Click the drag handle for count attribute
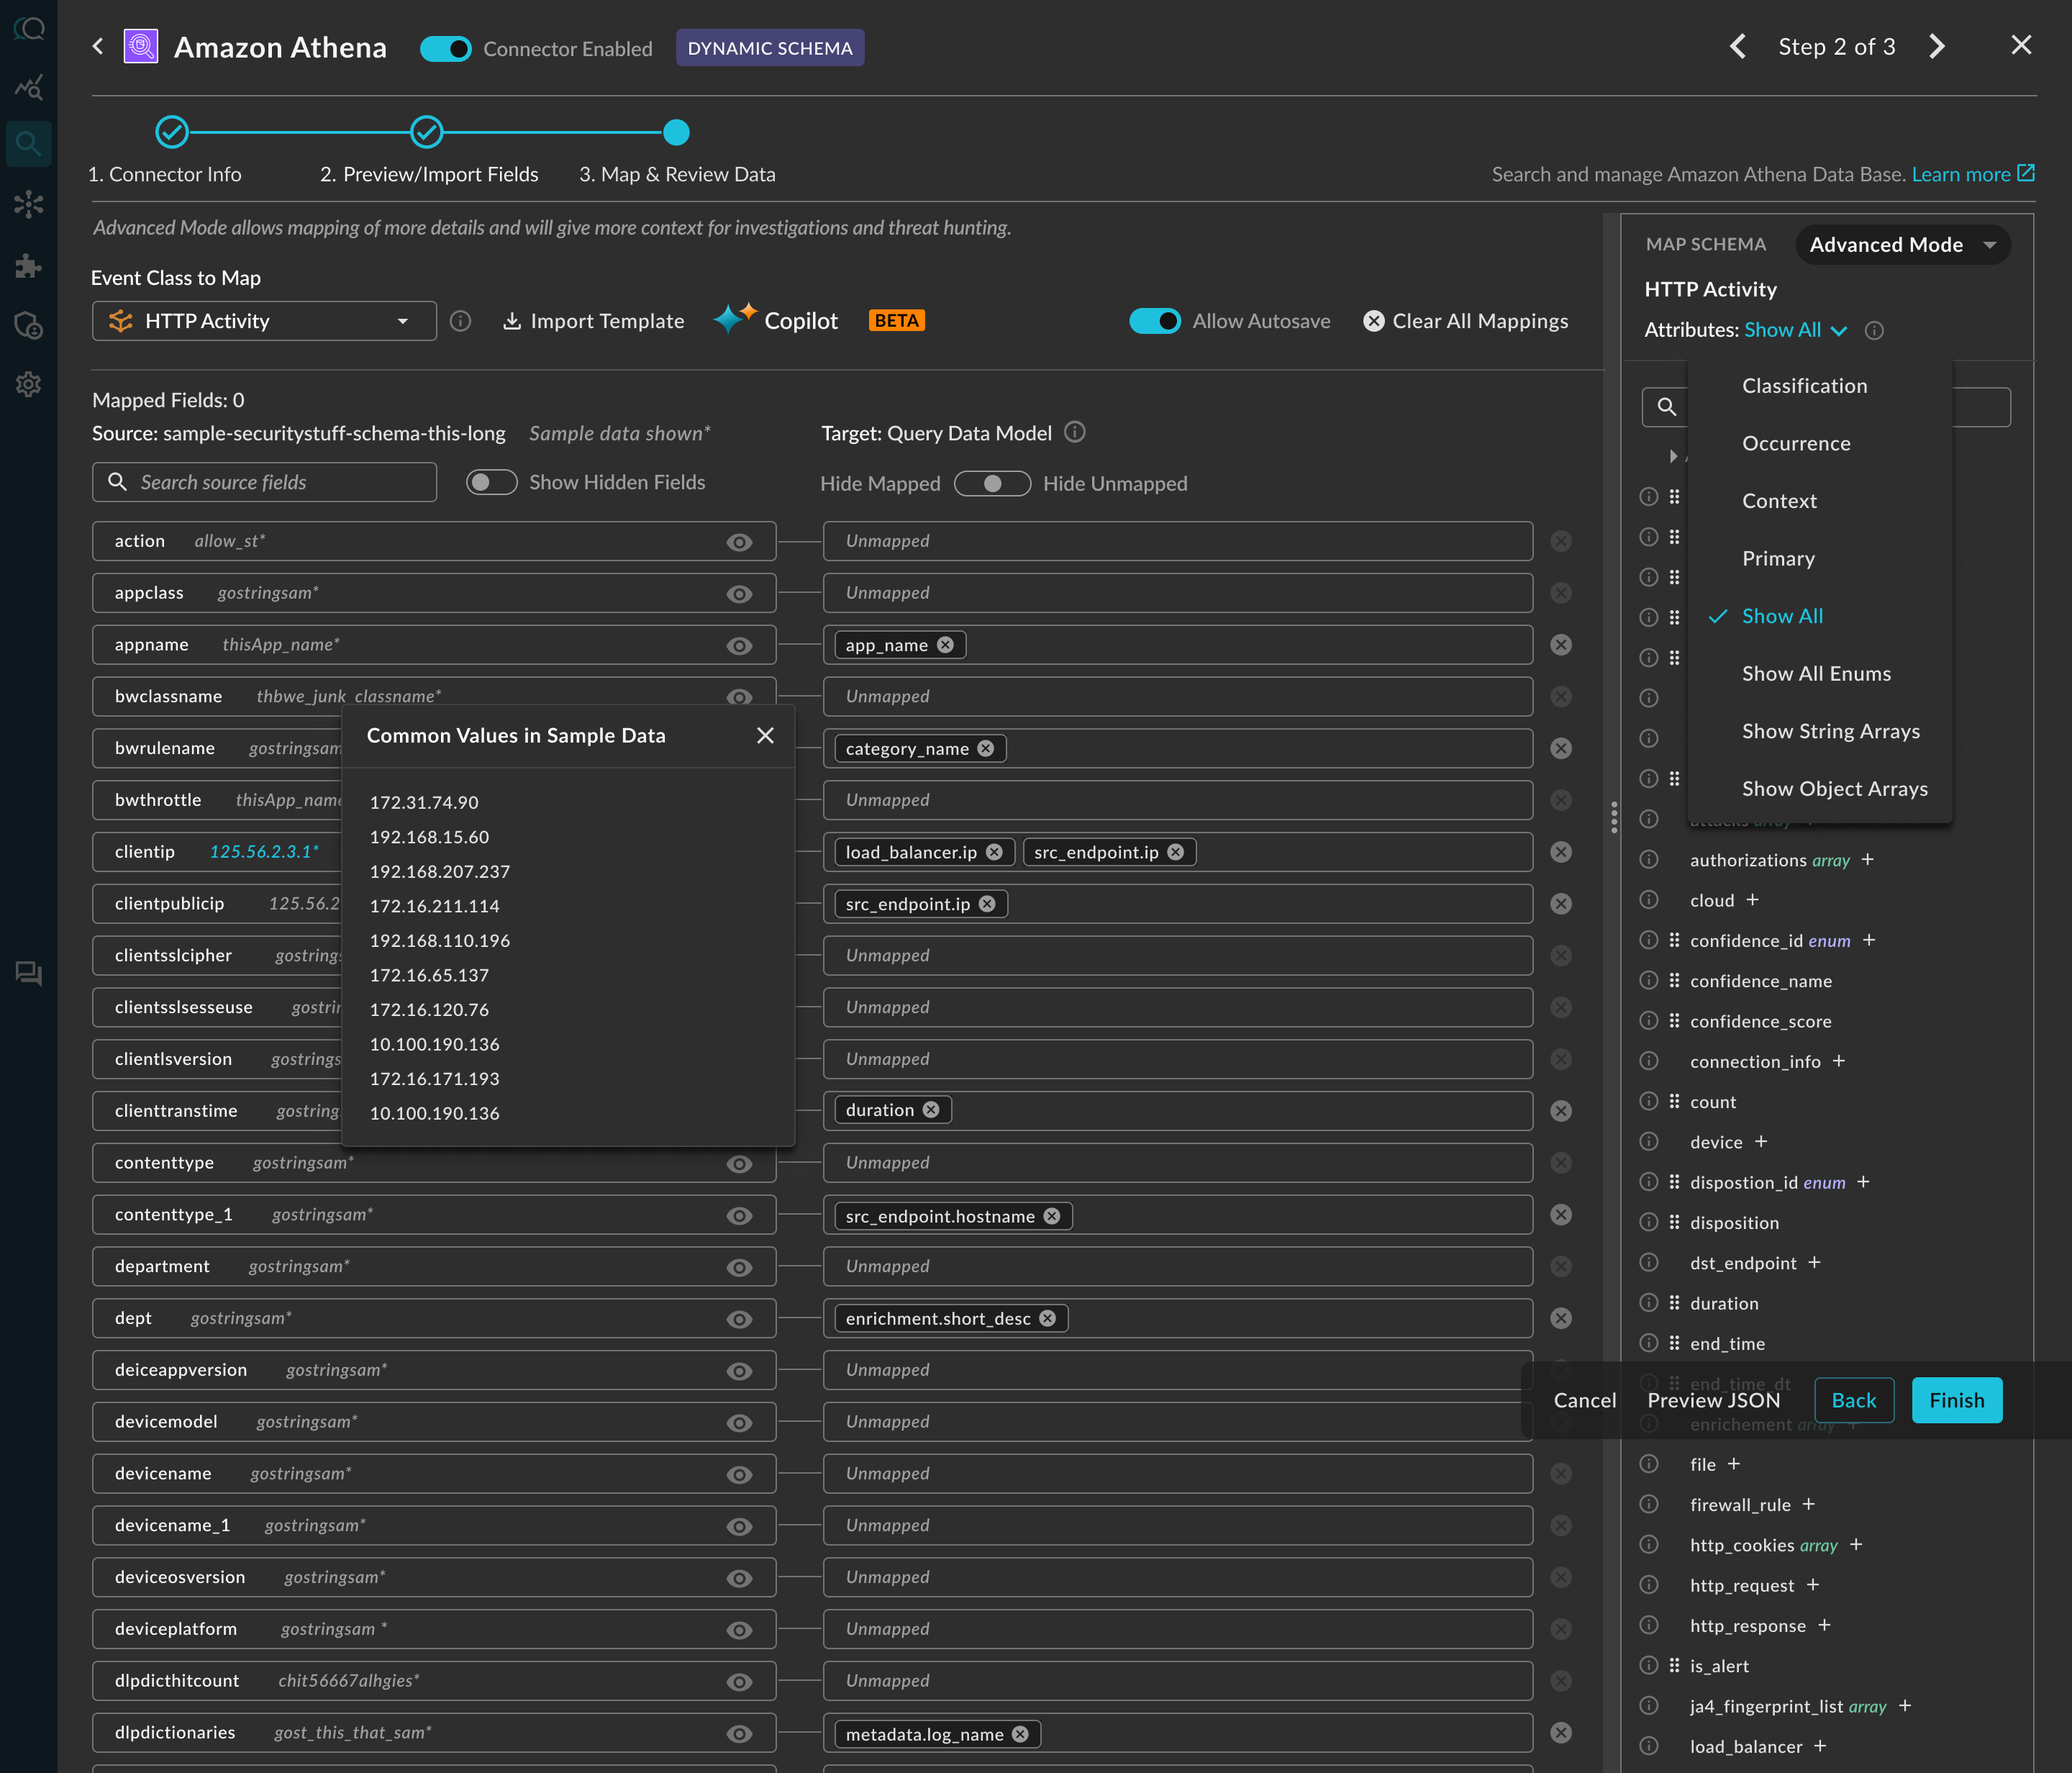The height and width of the screenshot is (1773, 2072). (1675, 1101)
